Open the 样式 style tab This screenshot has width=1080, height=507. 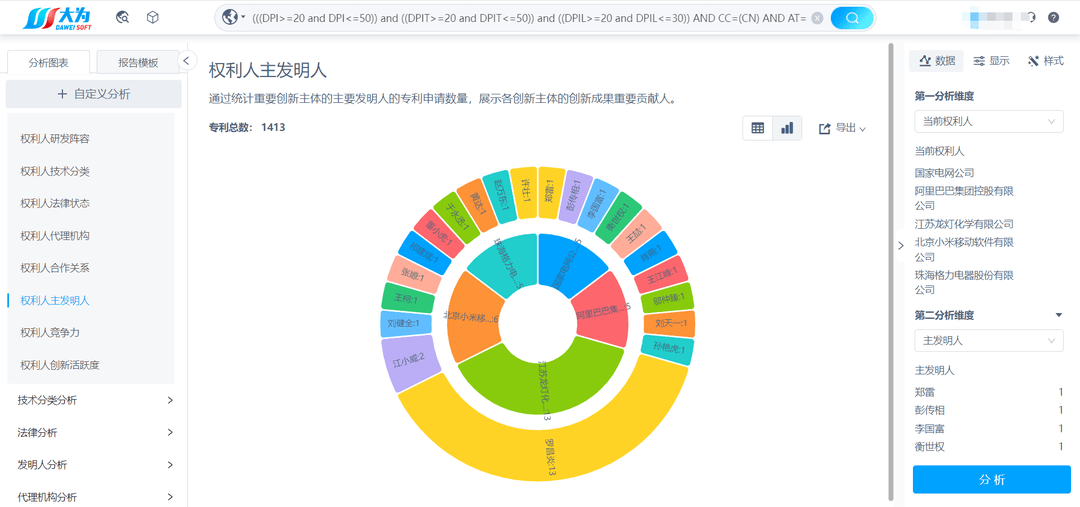point(1045,61)
